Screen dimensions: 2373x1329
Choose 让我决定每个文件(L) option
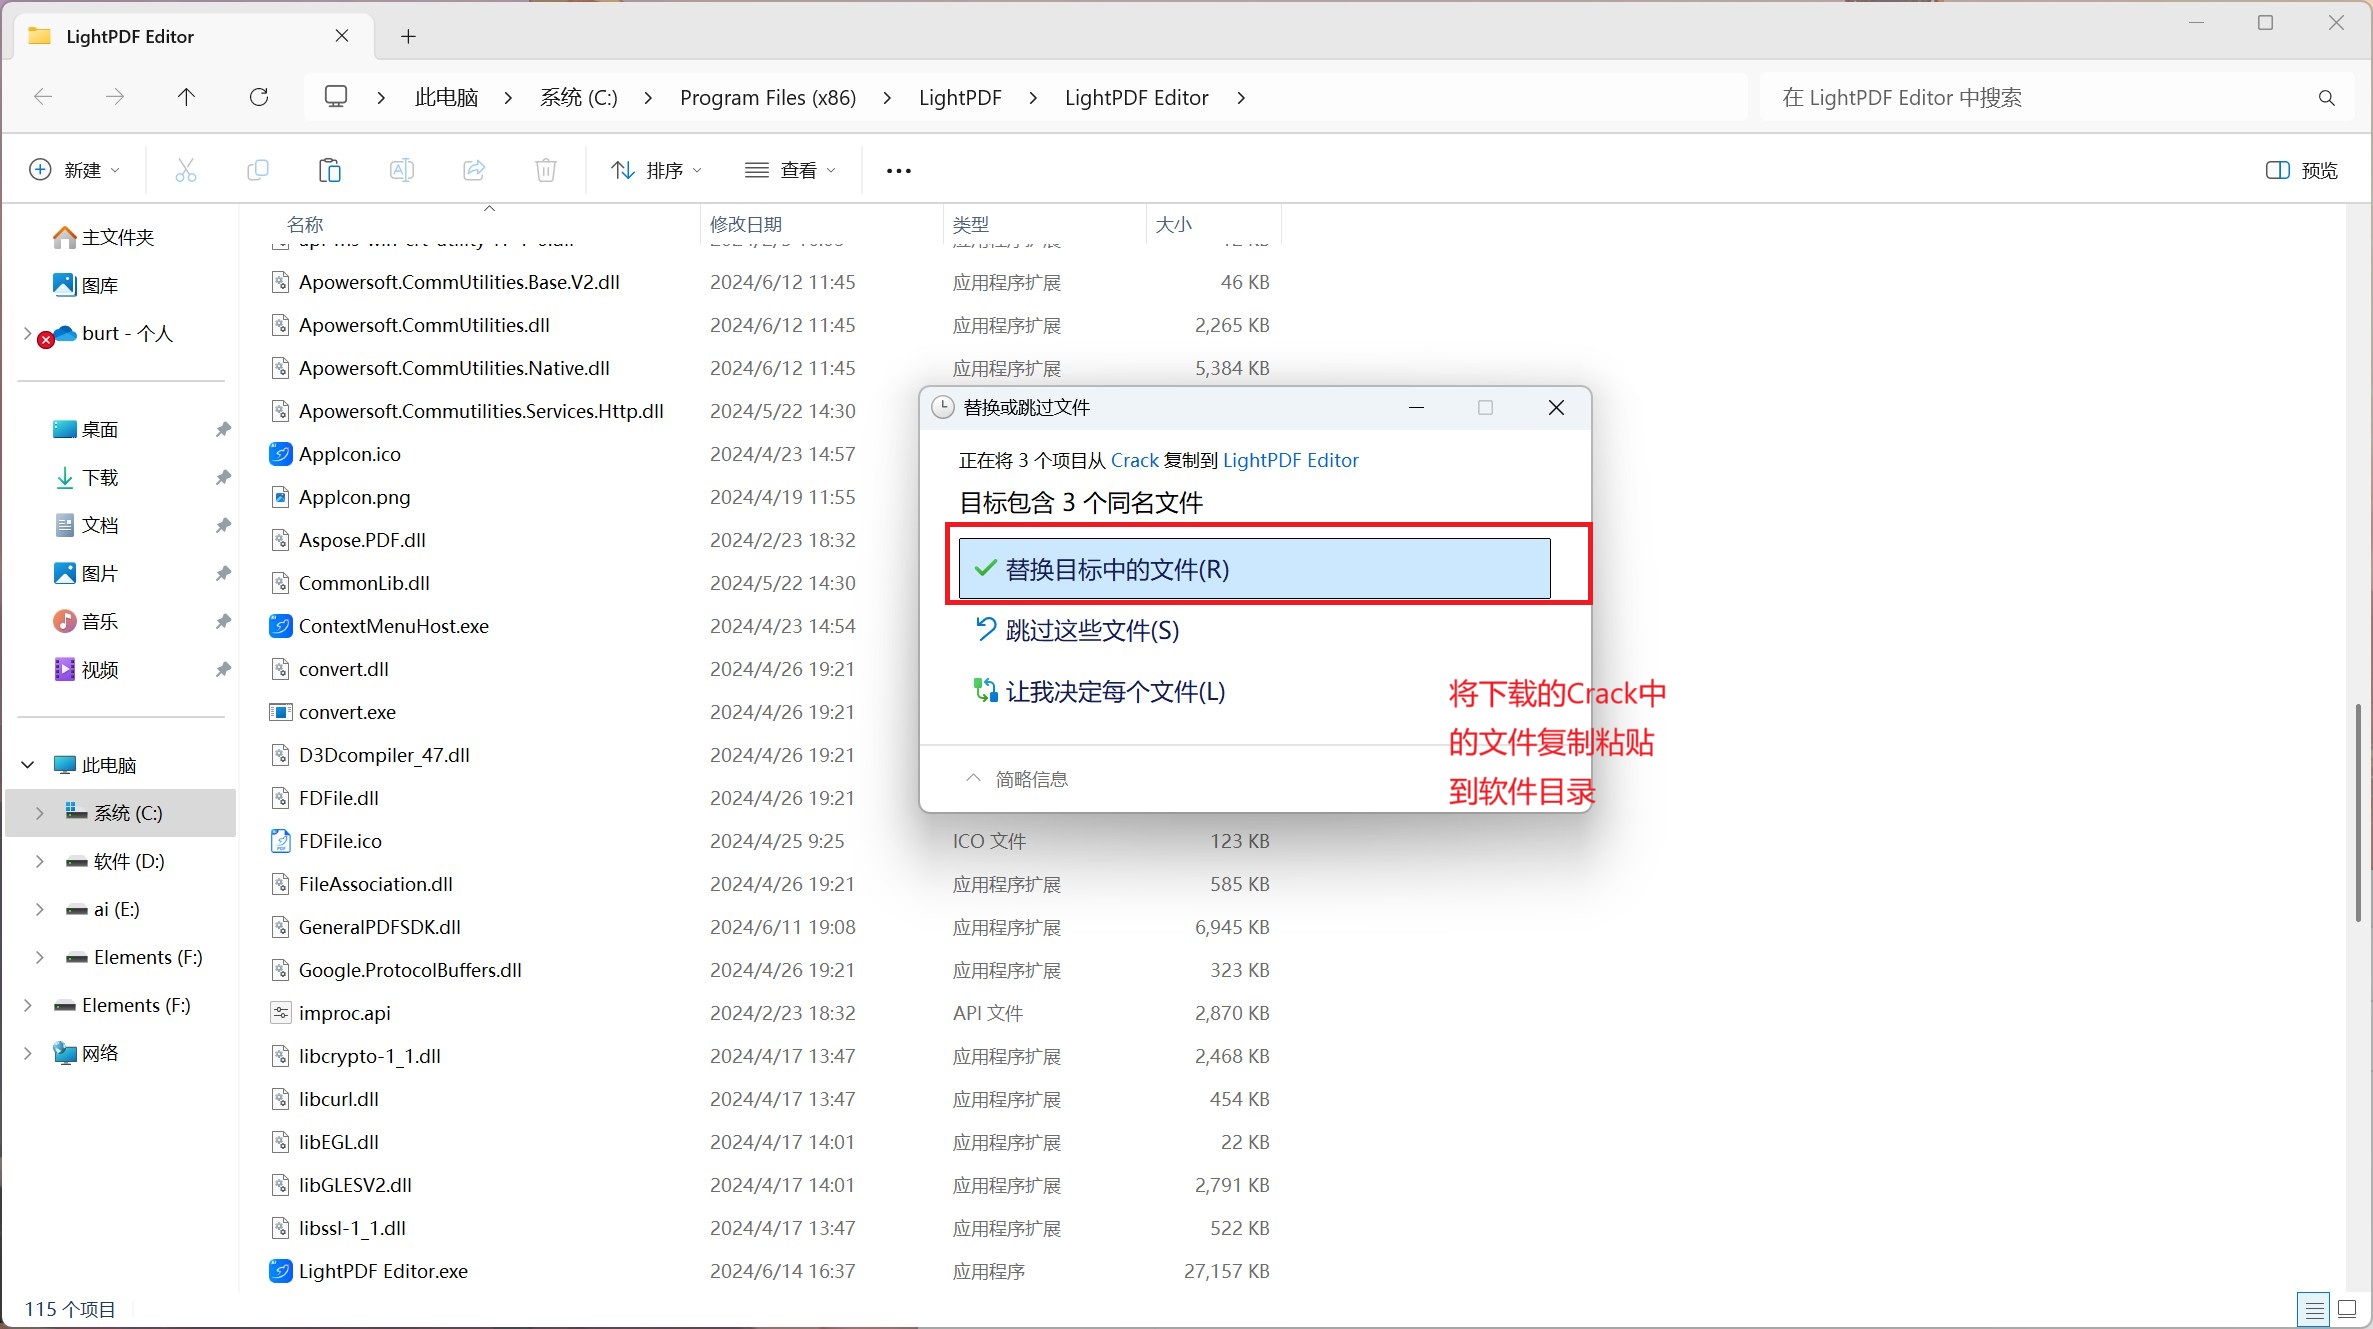[1115, 691]
